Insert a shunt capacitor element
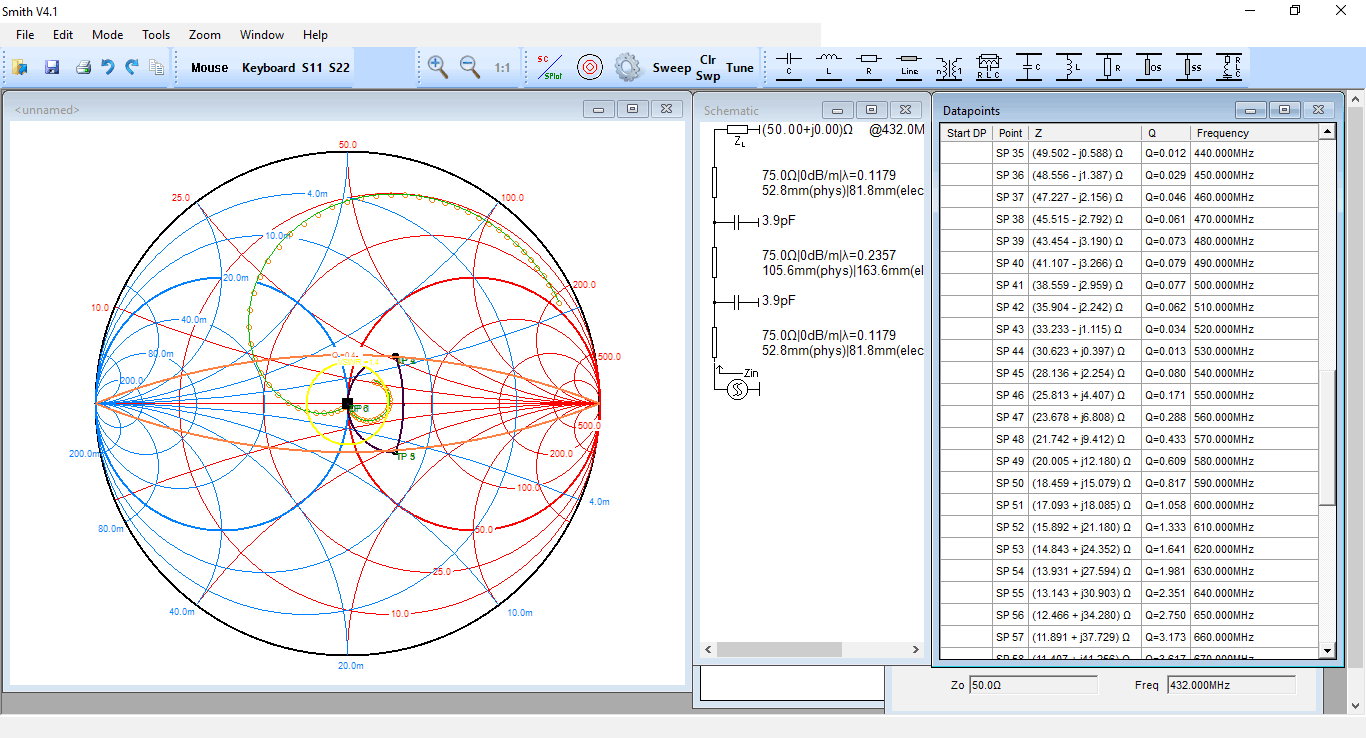This screenshot has height=738, width=1366. click(x=1029, y=67)
